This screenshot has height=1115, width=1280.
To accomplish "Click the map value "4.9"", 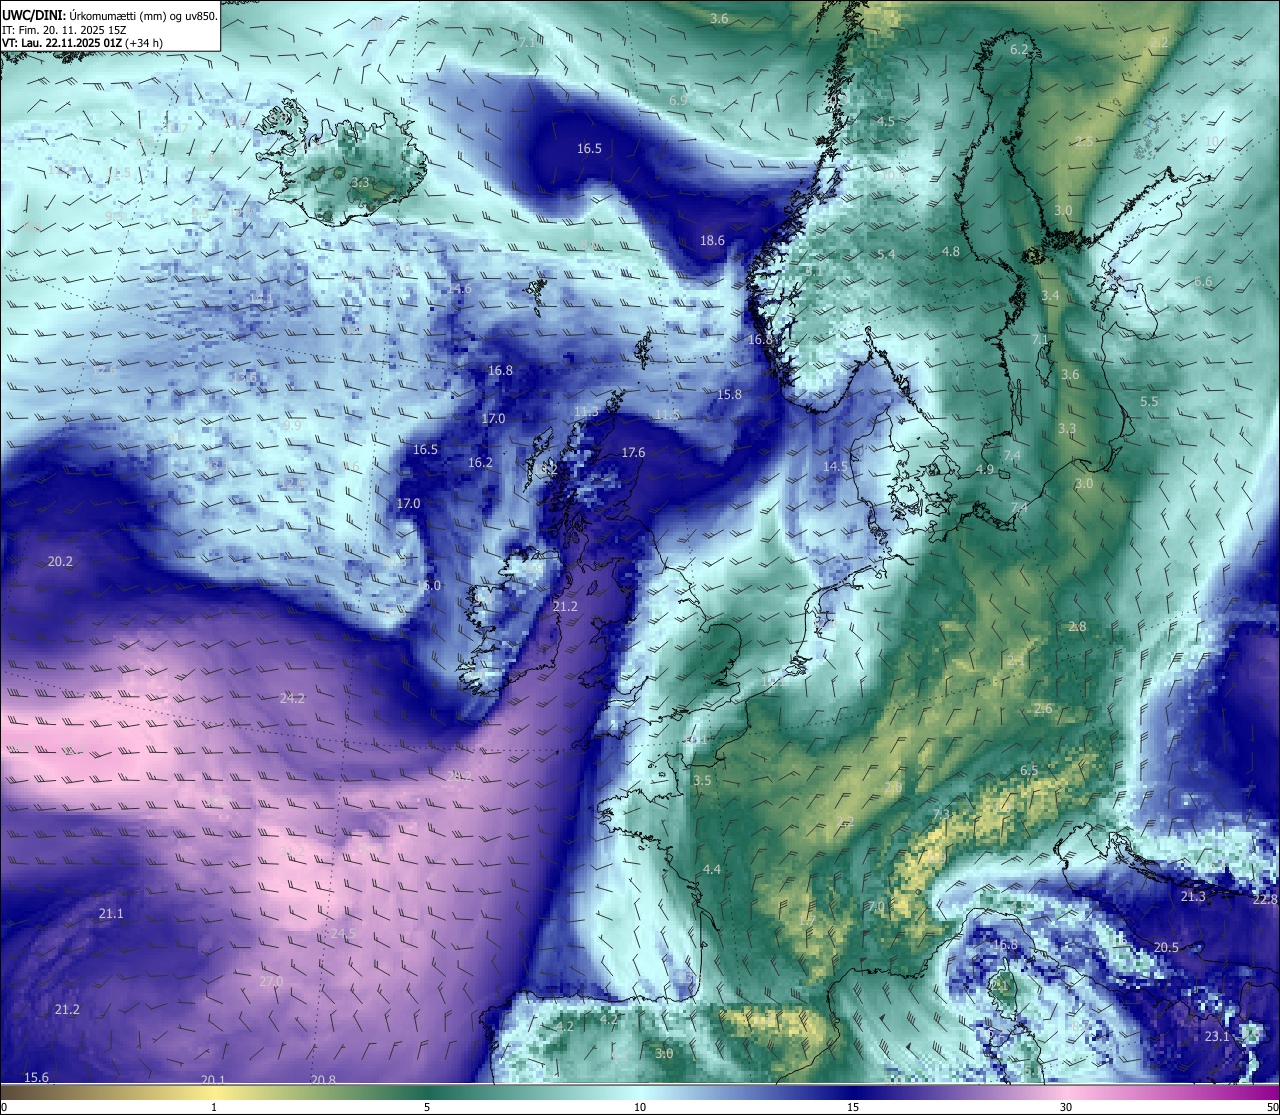I will click(985, 470).
